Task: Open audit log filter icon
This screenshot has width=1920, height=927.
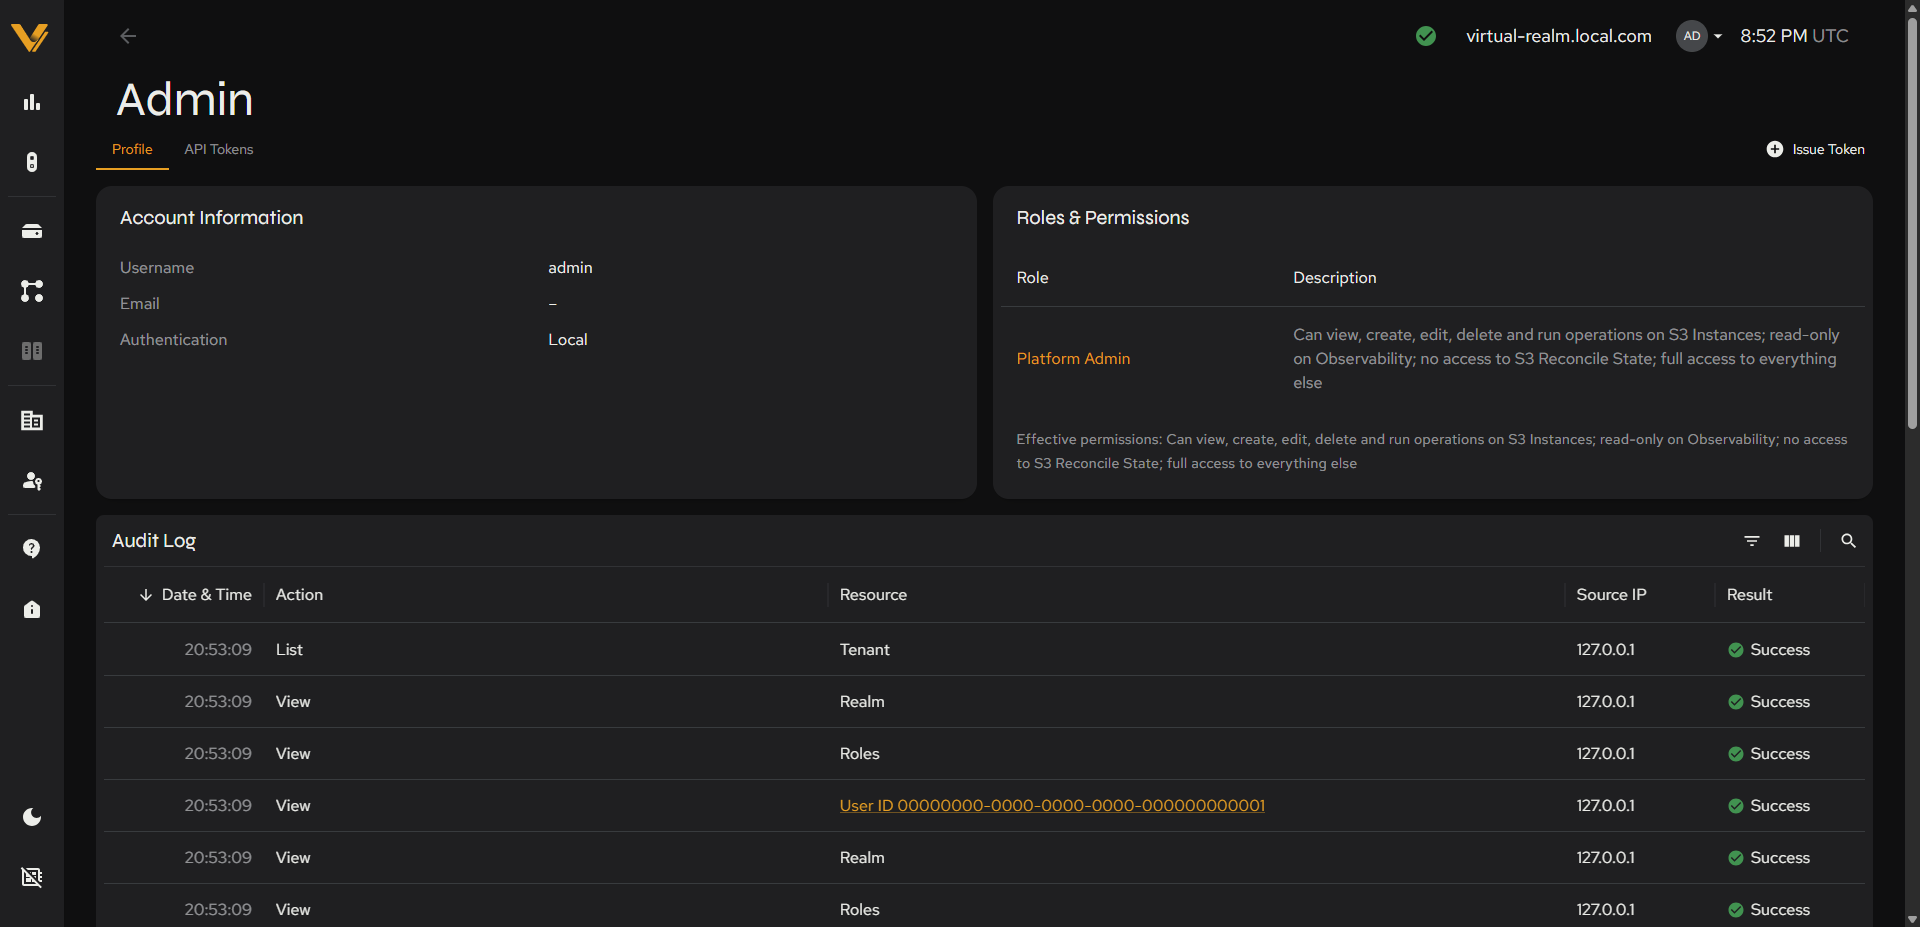Action: (1752, 541)
